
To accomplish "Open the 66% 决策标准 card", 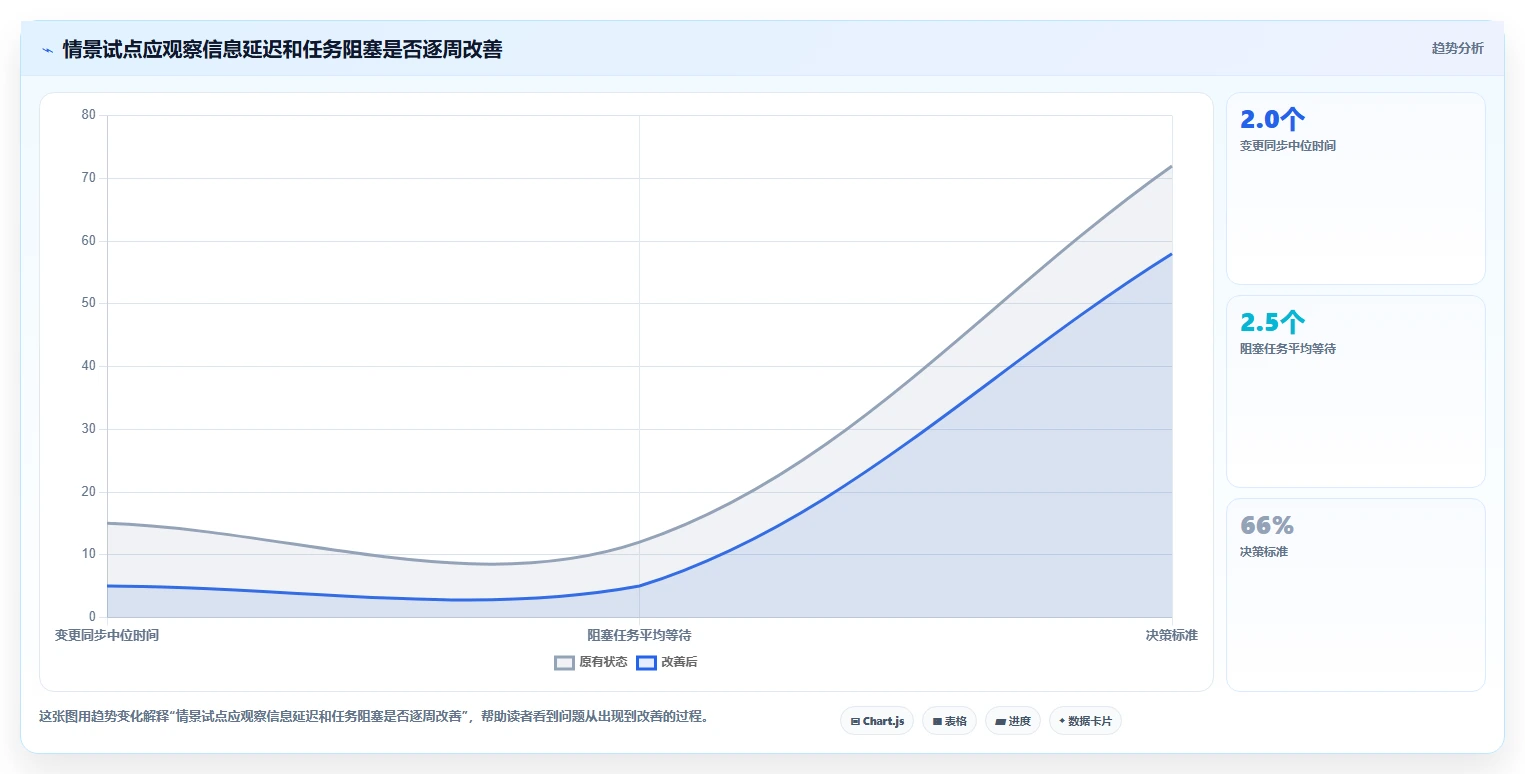I will coord(1355,595).
